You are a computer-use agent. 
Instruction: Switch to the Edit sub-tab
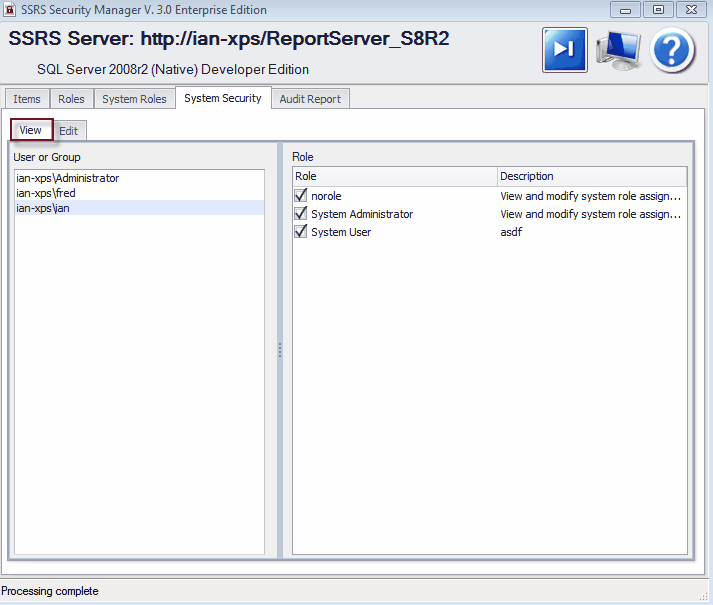point(69,131)
